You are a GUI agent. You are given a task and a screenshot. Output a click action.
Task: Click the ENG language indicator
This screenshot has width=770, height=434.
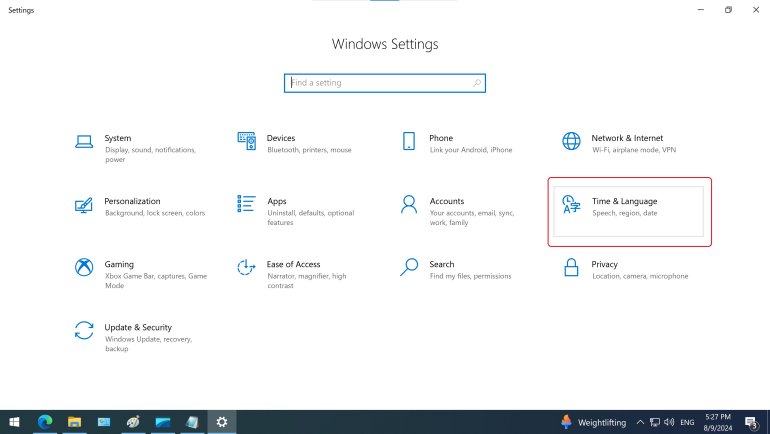[687, 422]
